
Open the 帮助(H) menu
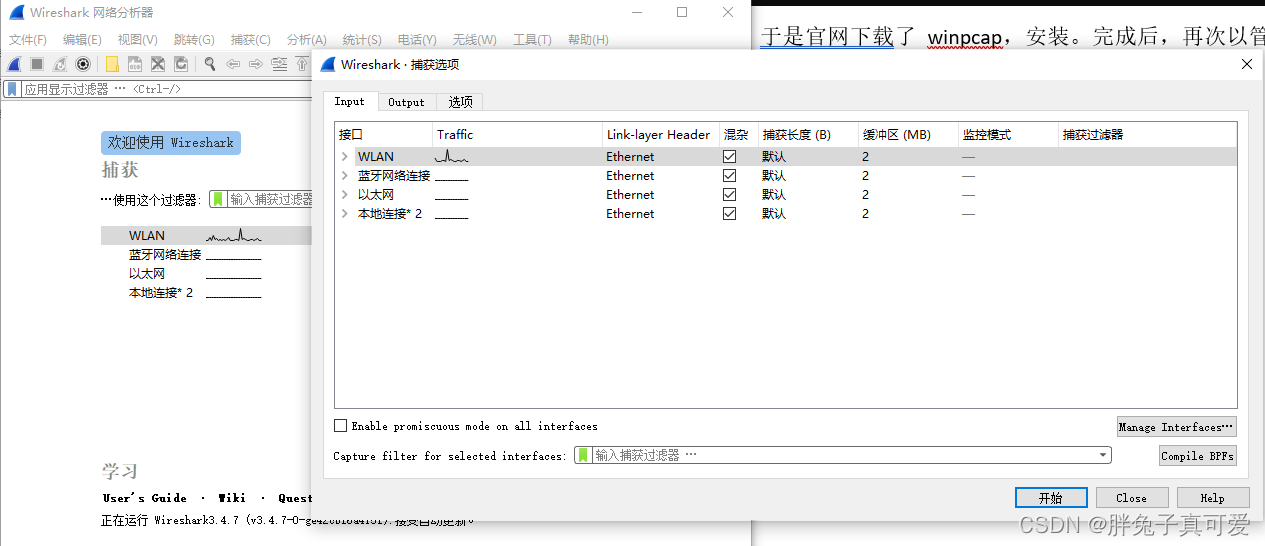588,40
